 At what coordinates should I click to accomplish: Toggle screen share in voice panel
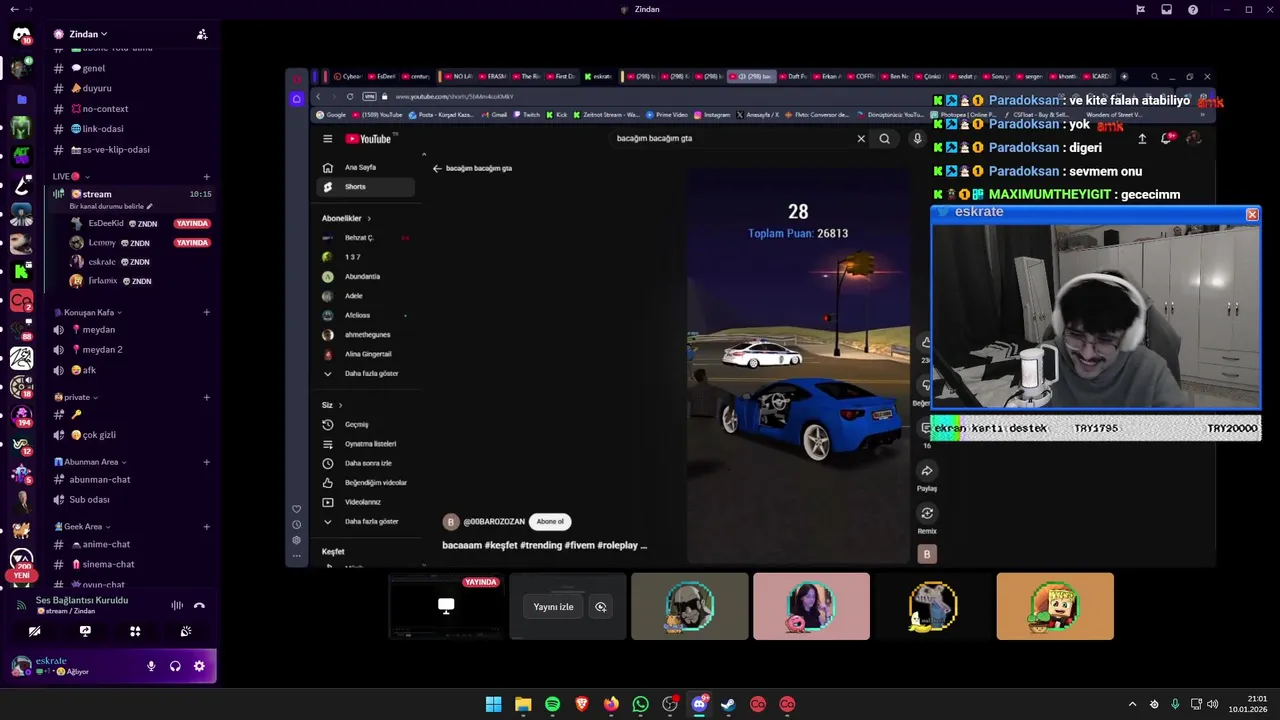(x=85, y=631)
